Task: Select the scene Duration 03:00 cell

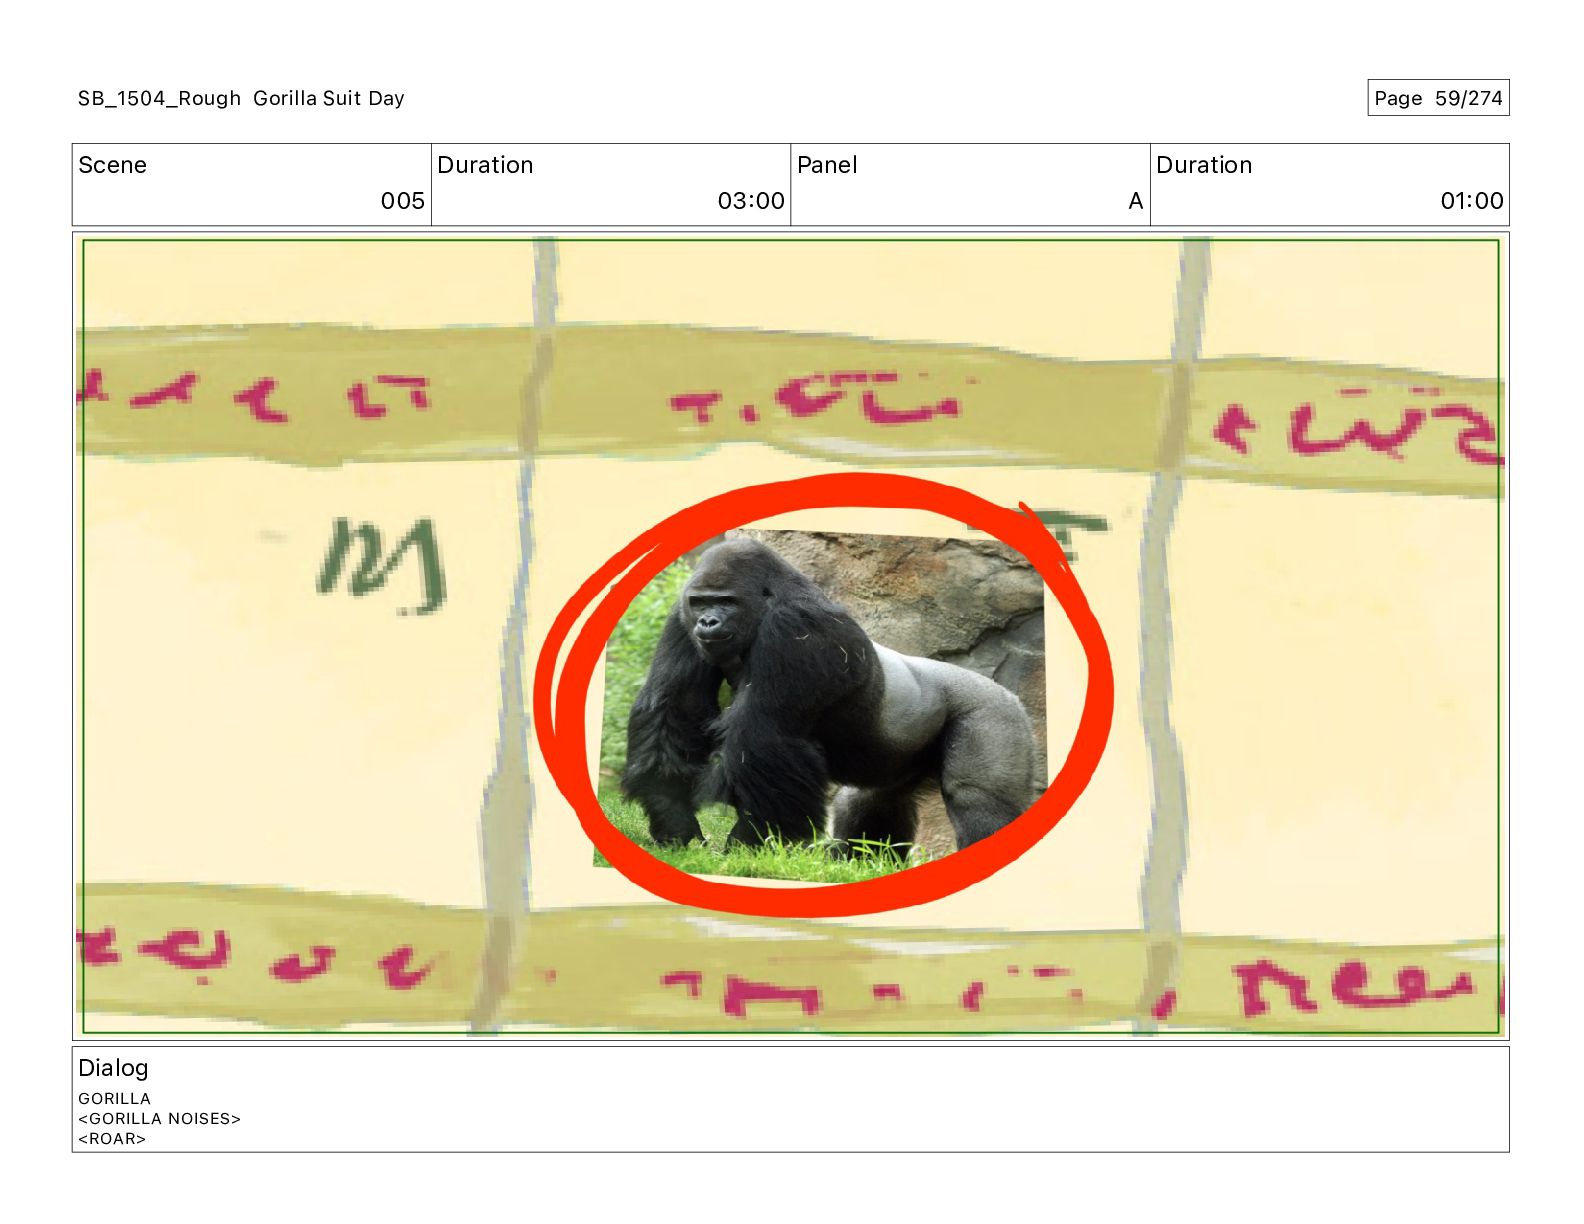Action: tap(611, 184)
